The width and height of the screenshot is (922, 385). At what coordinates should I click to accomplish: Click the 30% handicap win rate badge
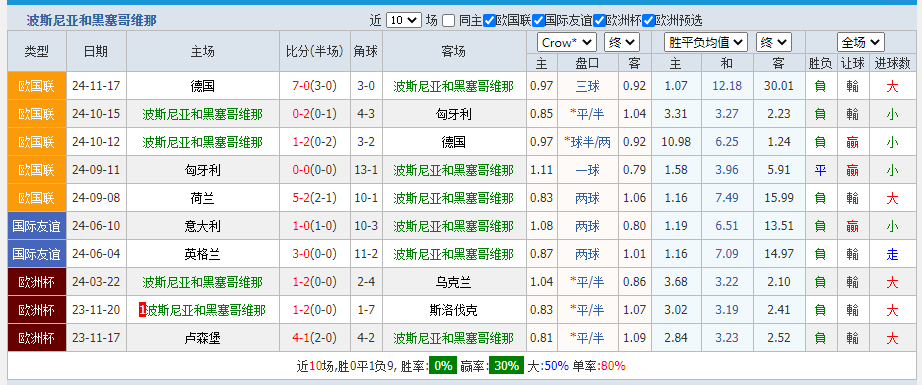click(x=507, y=366)
